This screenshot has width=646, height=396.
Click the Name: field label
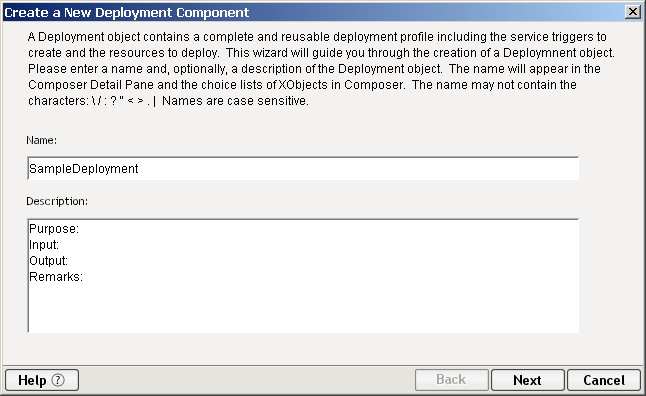tap(42, 140)
